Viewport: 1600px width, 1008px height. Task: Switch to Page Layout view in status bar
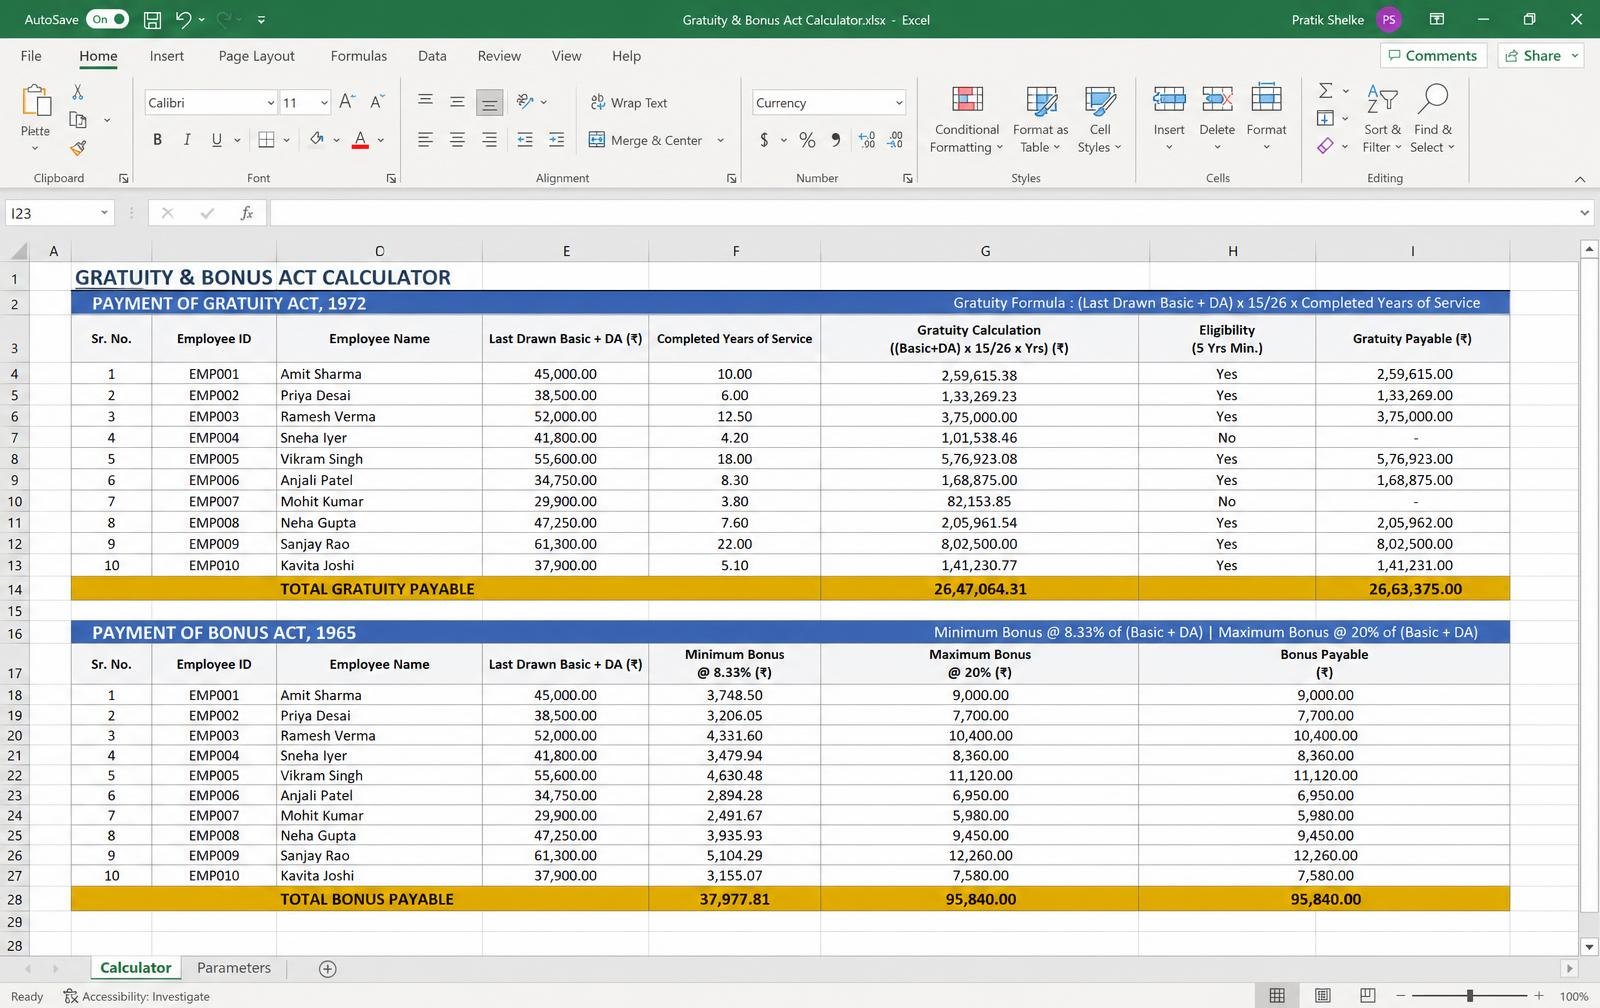point(1322,996)
